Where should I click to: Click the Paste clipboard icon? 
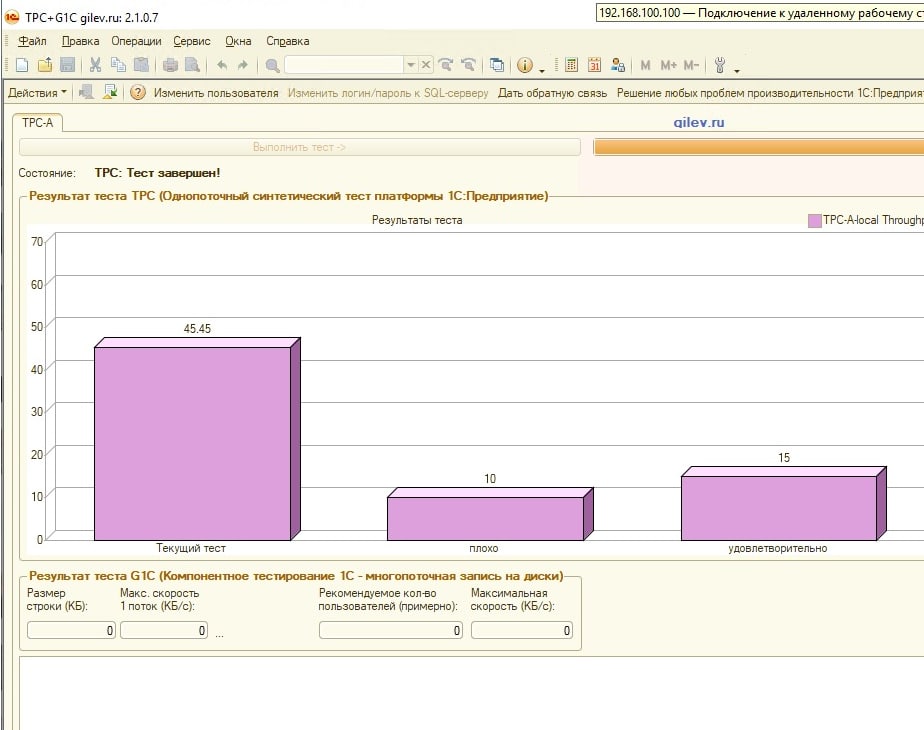(141, 65)
